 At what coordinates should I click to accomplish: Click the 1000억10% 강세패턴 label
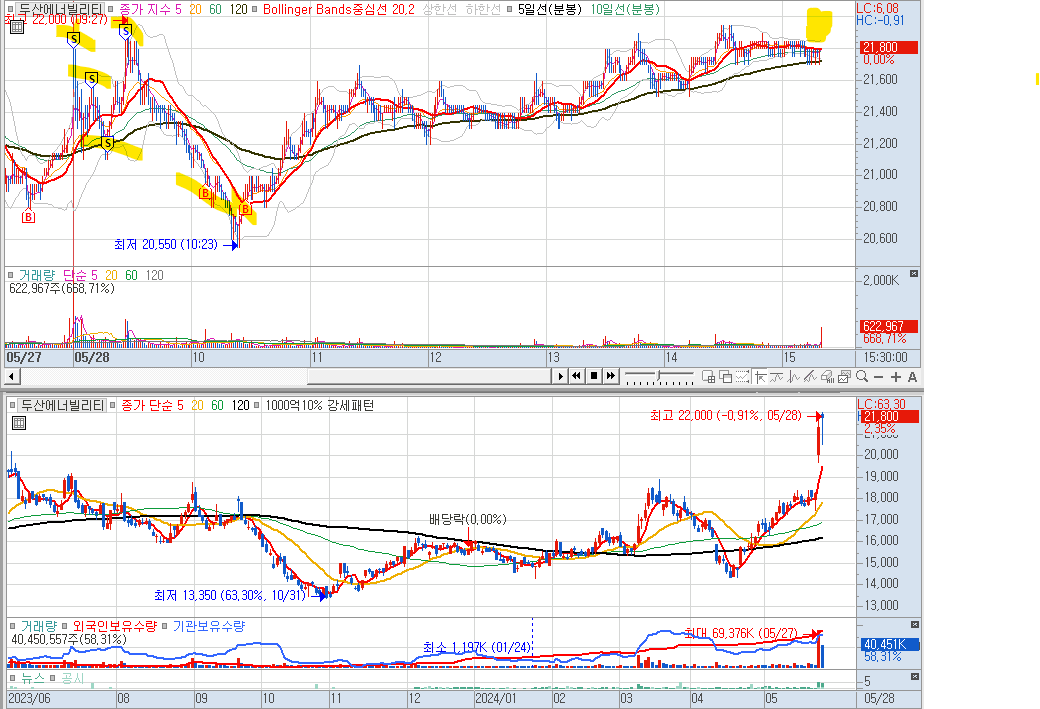(x=320, y=405)
